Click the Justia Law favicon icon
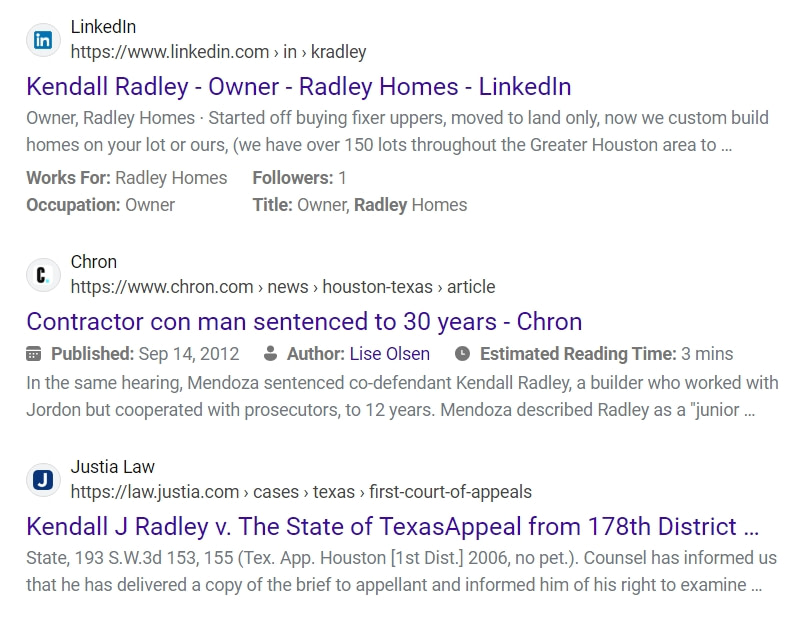The height and width of the screenshot is (620, 809). coord(43,480)
